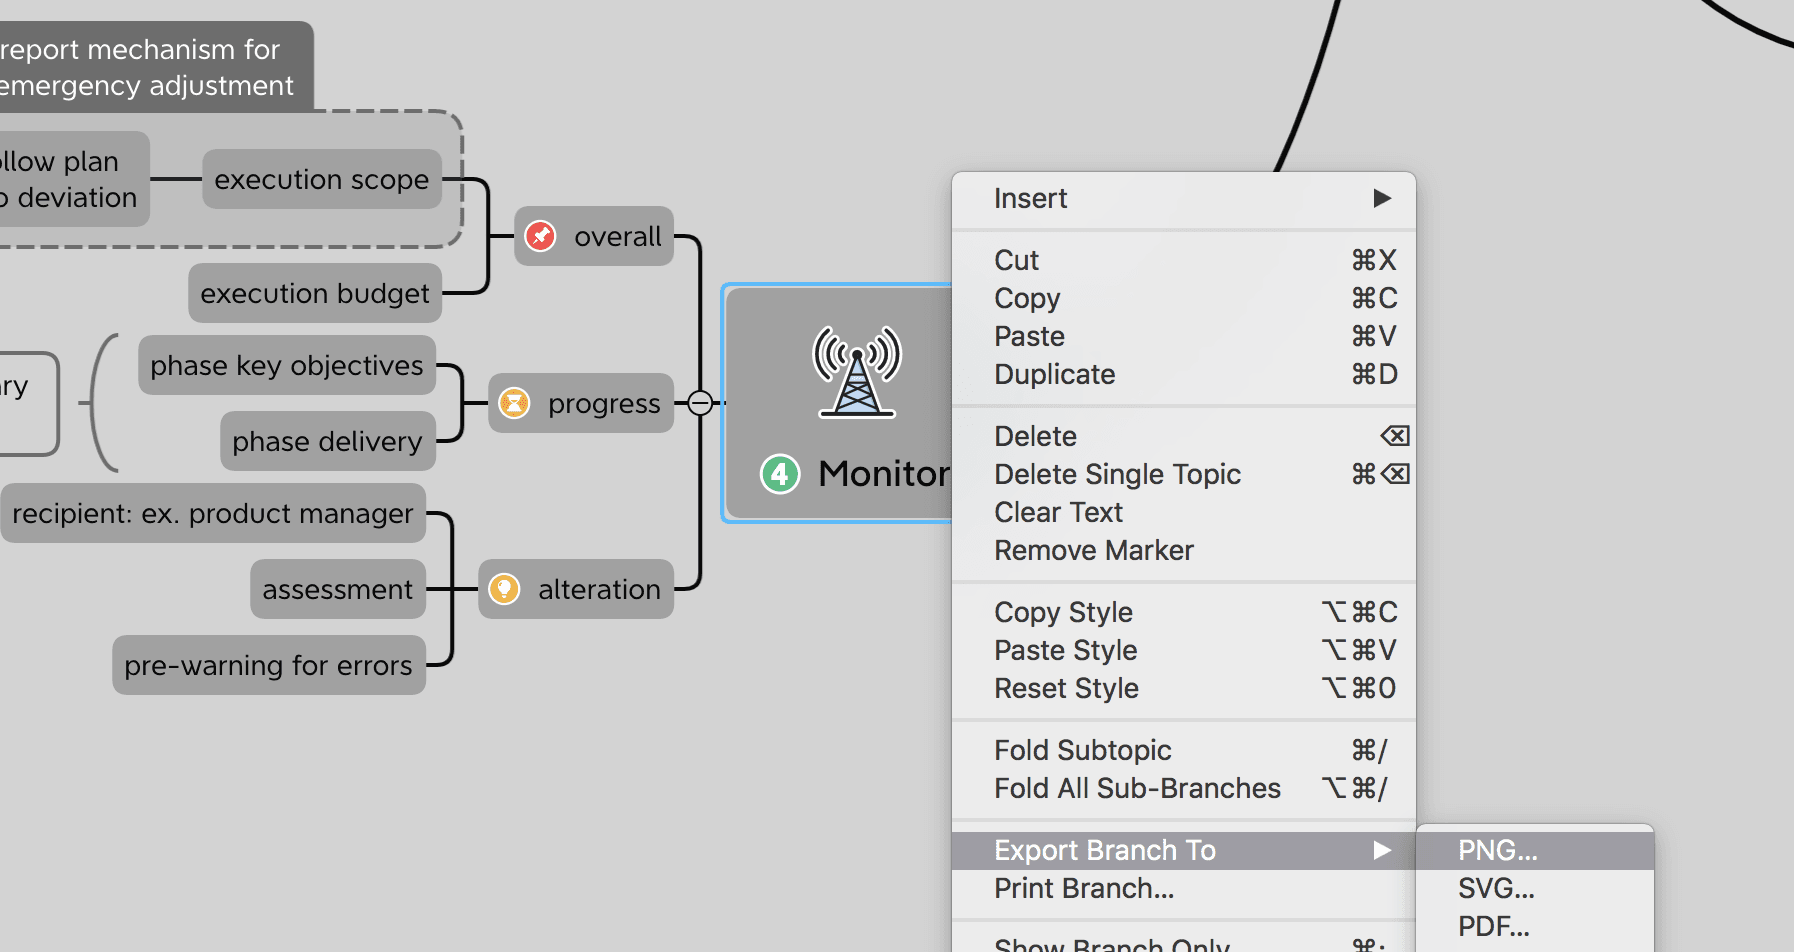
Task: Export branch as SVG...
Action: (x=1535, y=888)
